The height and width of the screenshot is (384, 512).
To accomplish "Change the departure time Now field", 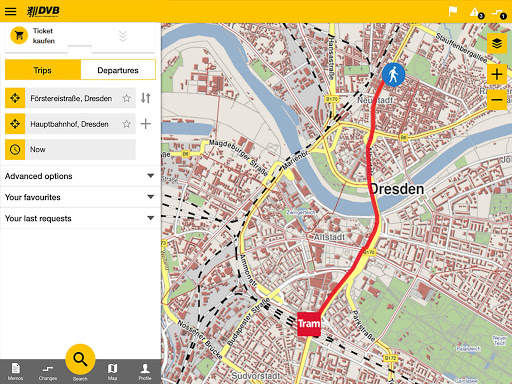I will (x=80, y=149).
